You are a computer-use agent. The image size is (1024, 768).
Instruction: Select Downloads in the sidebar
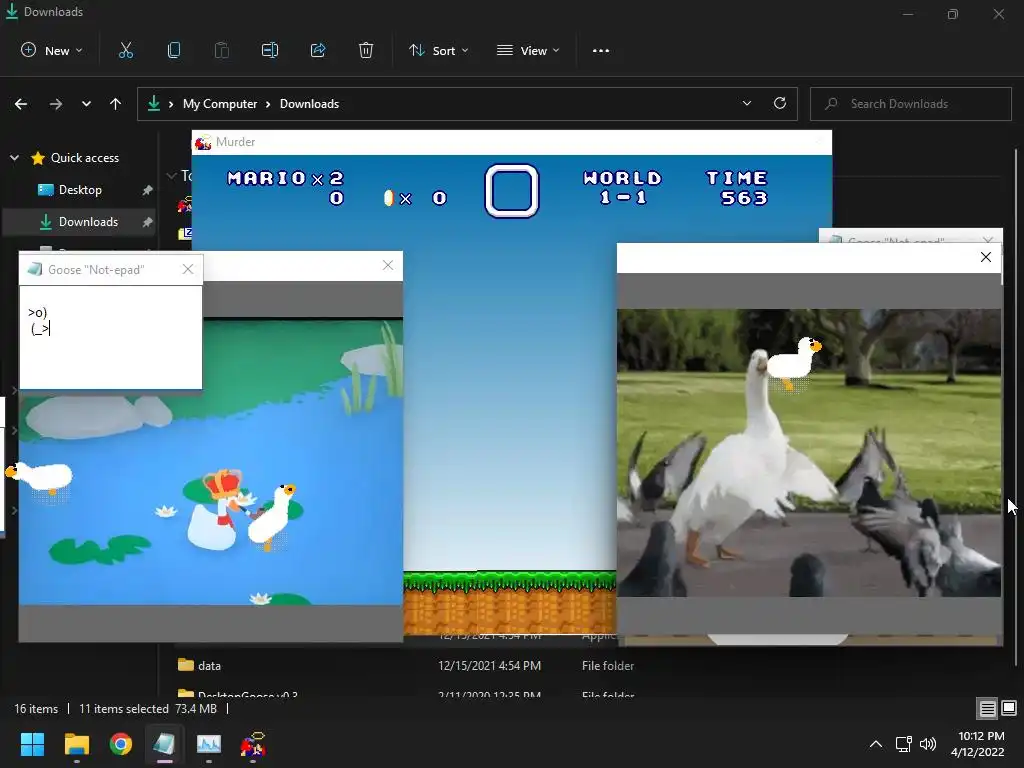point(79,222)
